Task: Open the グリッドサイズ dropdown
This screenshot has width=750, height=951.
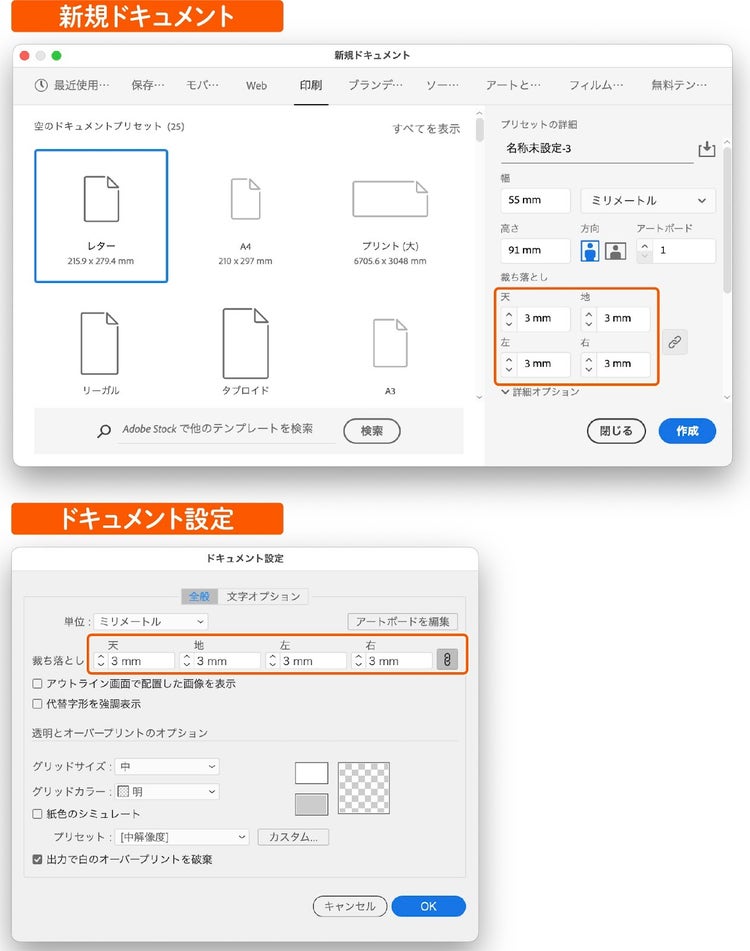Action: pos(168,766)
